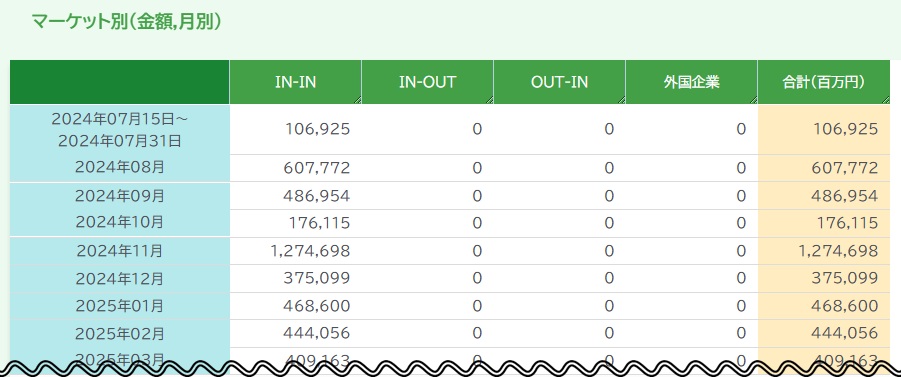
Task: Select the 合計(百万円) column header
Action: (x=823, y=82)
